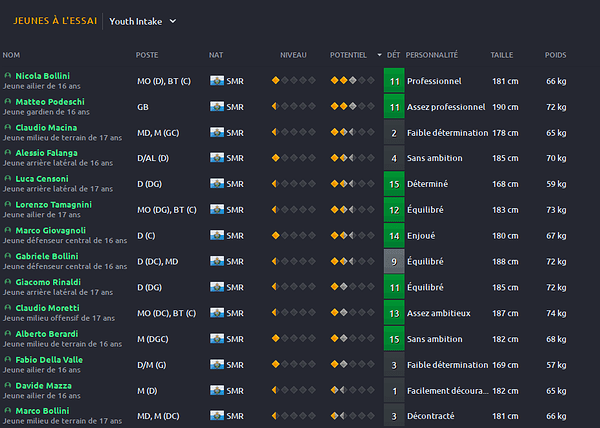Open Alessio Falanga's player profile

click(x=46, y=153)
